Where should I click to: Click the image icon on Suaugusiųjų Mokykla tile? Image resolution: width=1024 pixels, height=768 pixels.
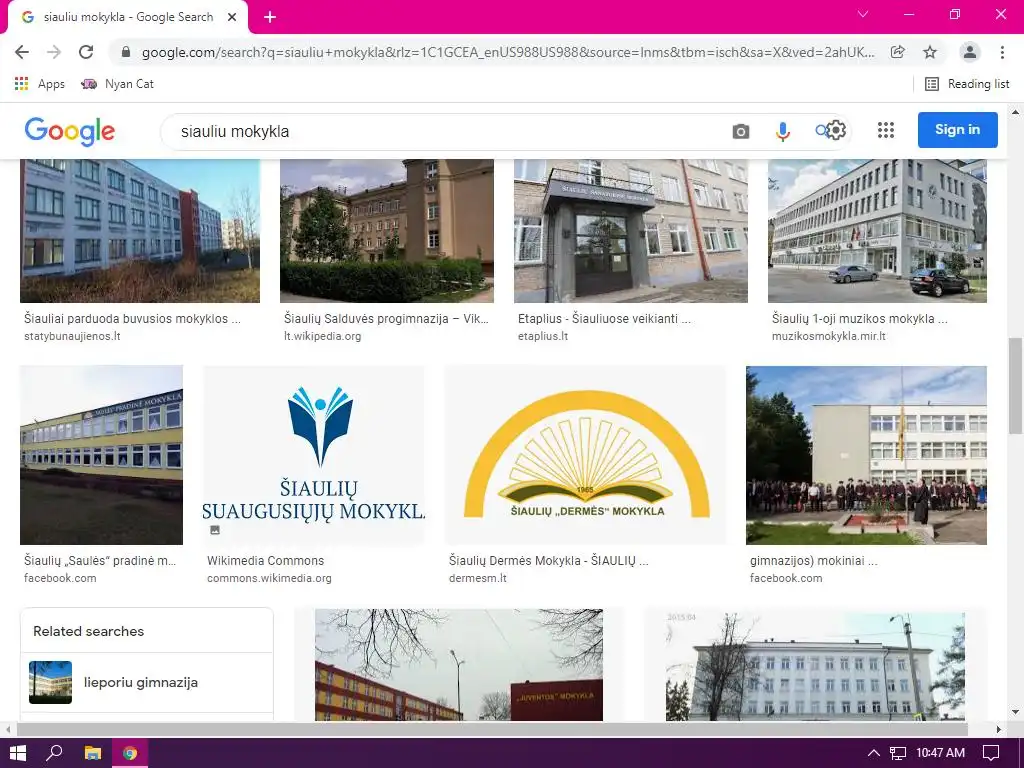[x=215, y=530]
